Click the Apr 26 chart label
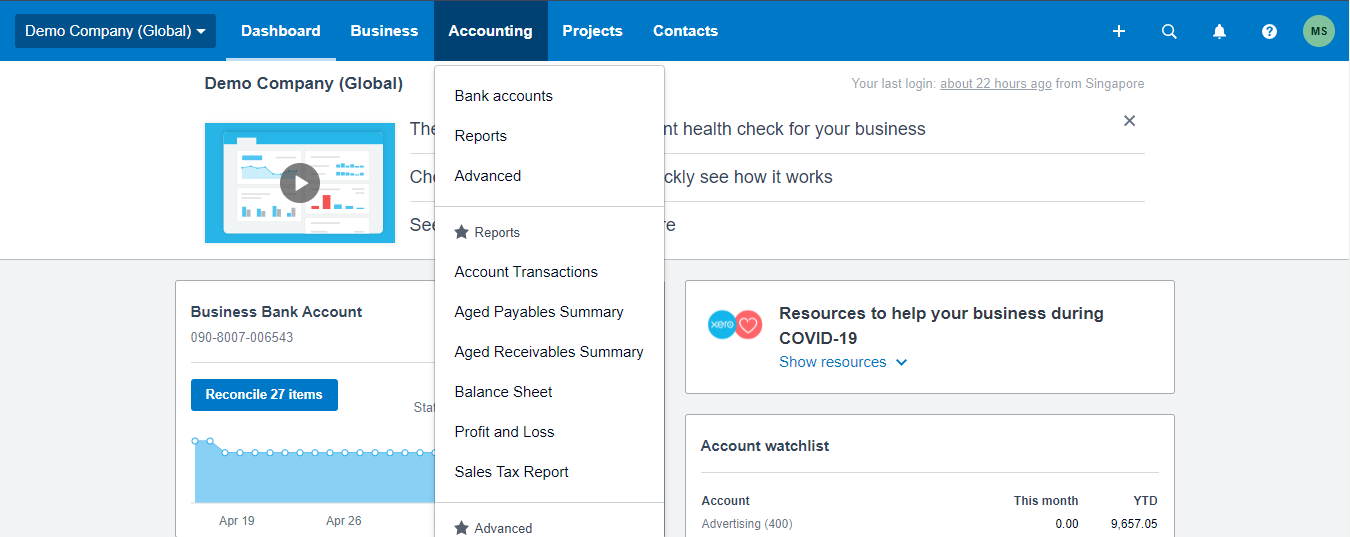Screen dimensions: 1350x537 pyautogui.click(x=343, y=521)
